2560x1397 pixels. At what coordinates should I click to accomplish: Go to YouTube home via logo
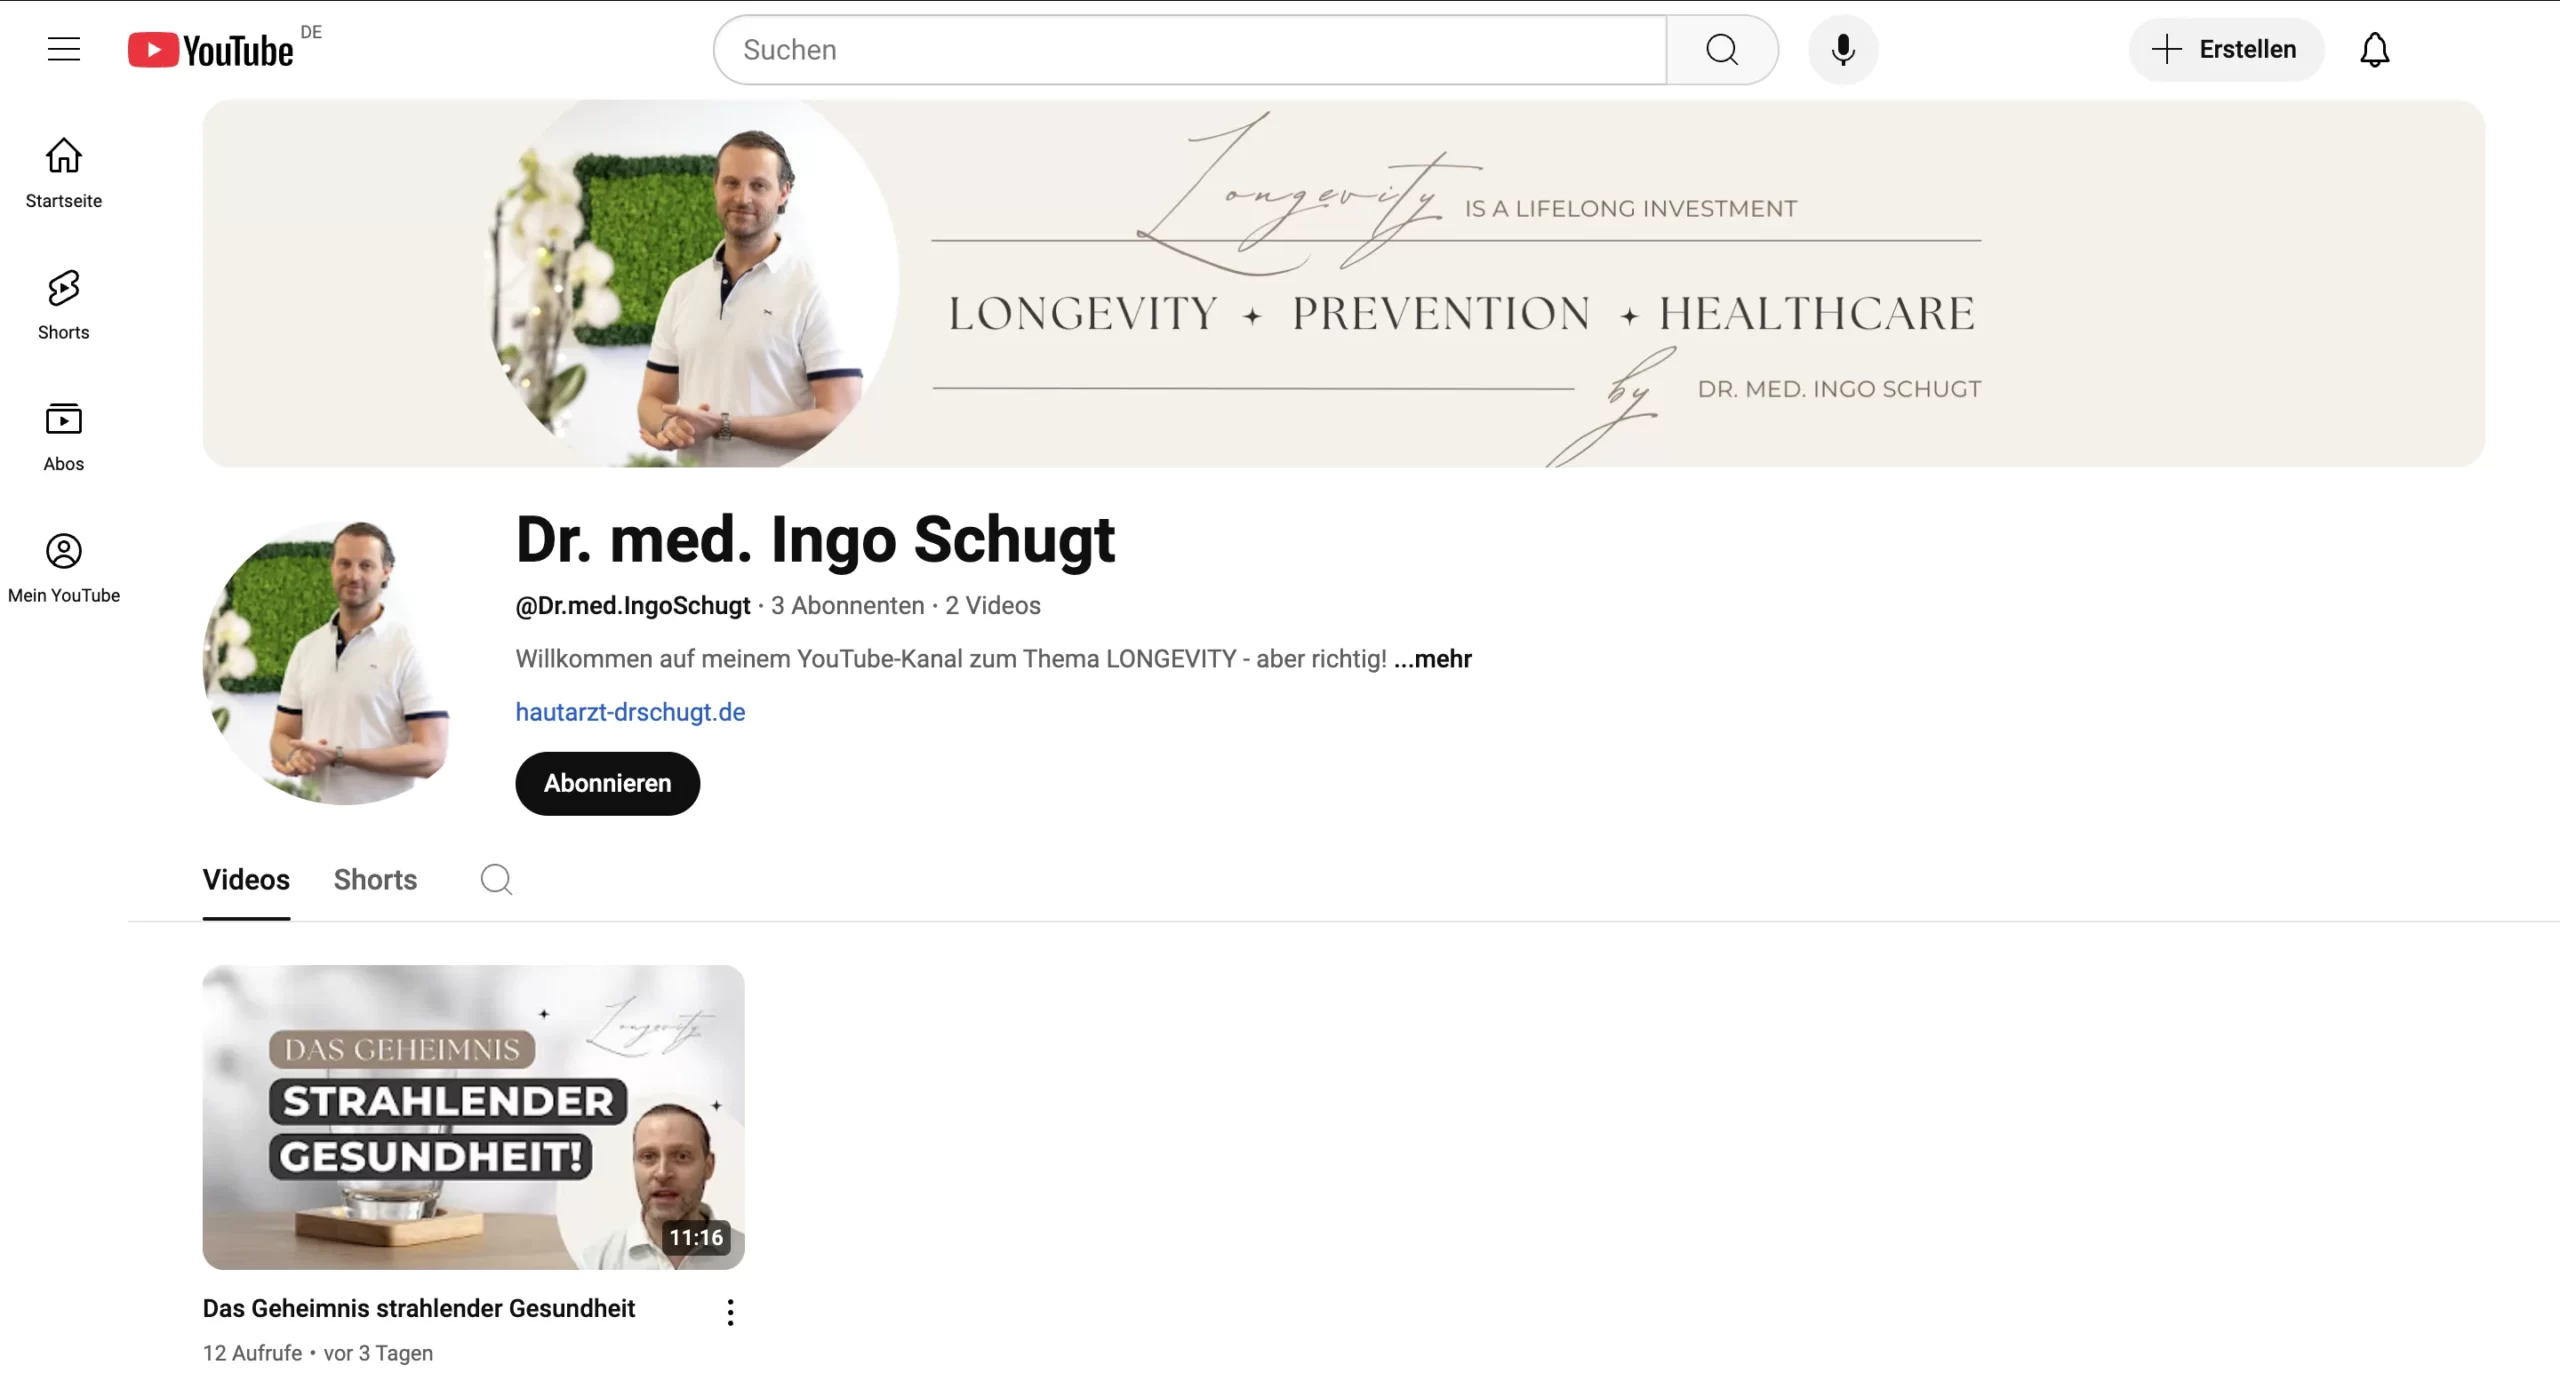tap(211, 50)
